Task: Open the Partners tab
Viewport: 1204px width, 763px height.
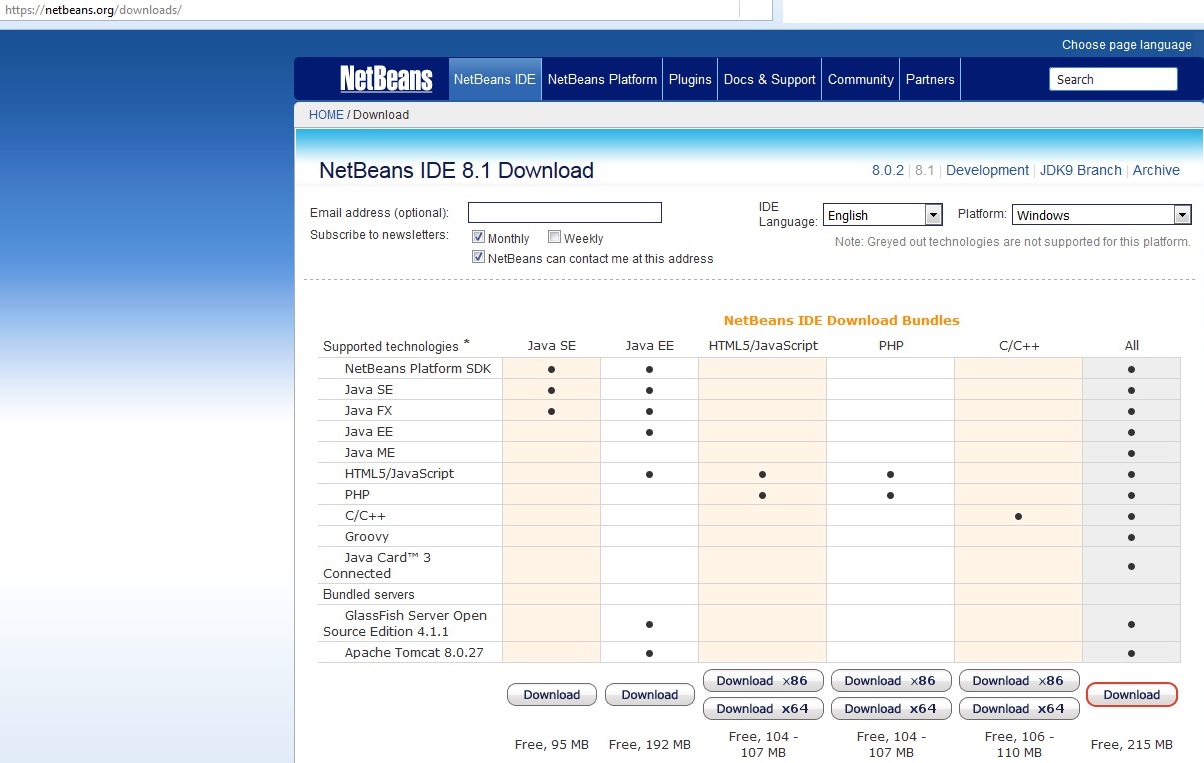Action: (930, 79)
